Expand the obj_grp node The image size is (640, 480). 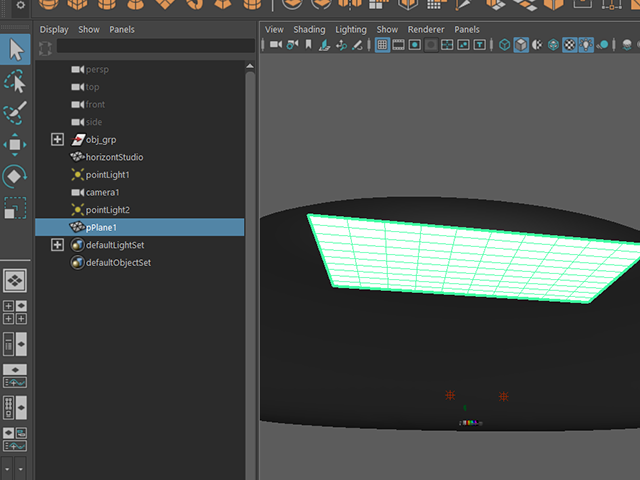(57, 139)
